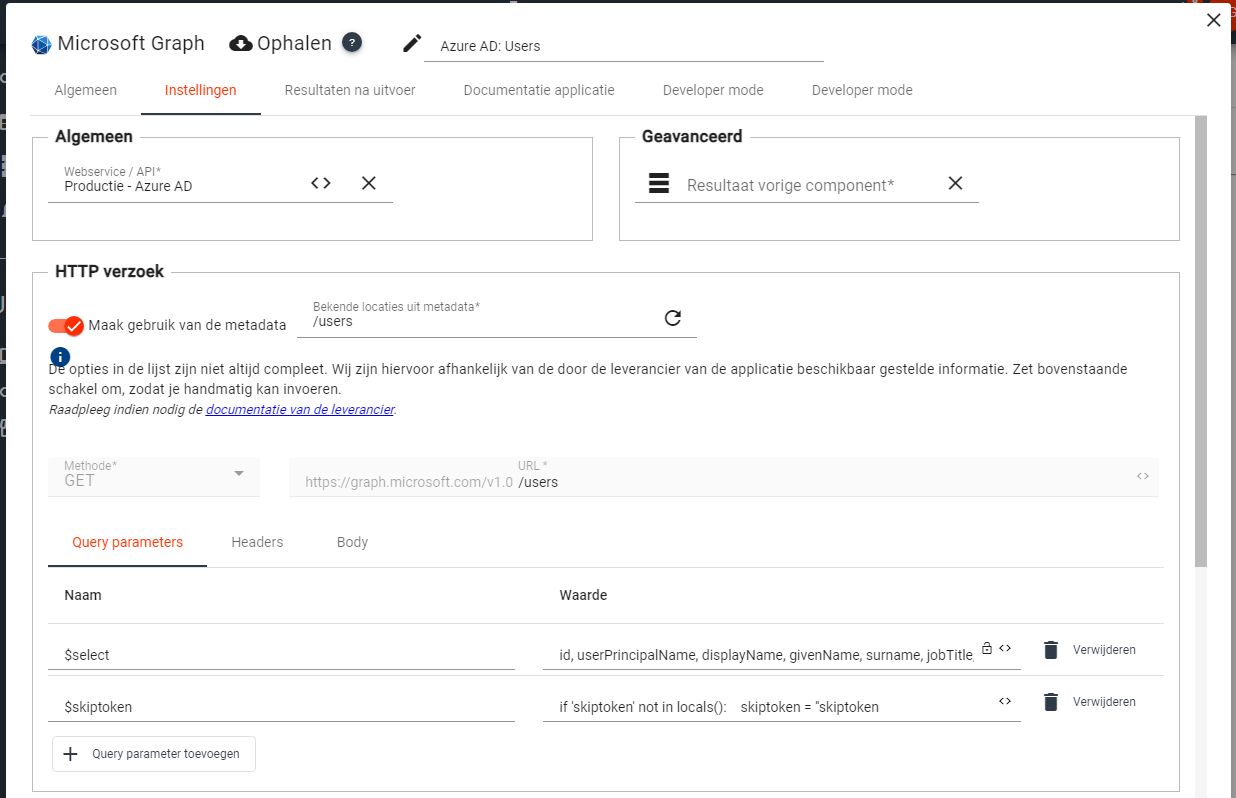Click the trash icon for $select row

[x=1050, y=650]
